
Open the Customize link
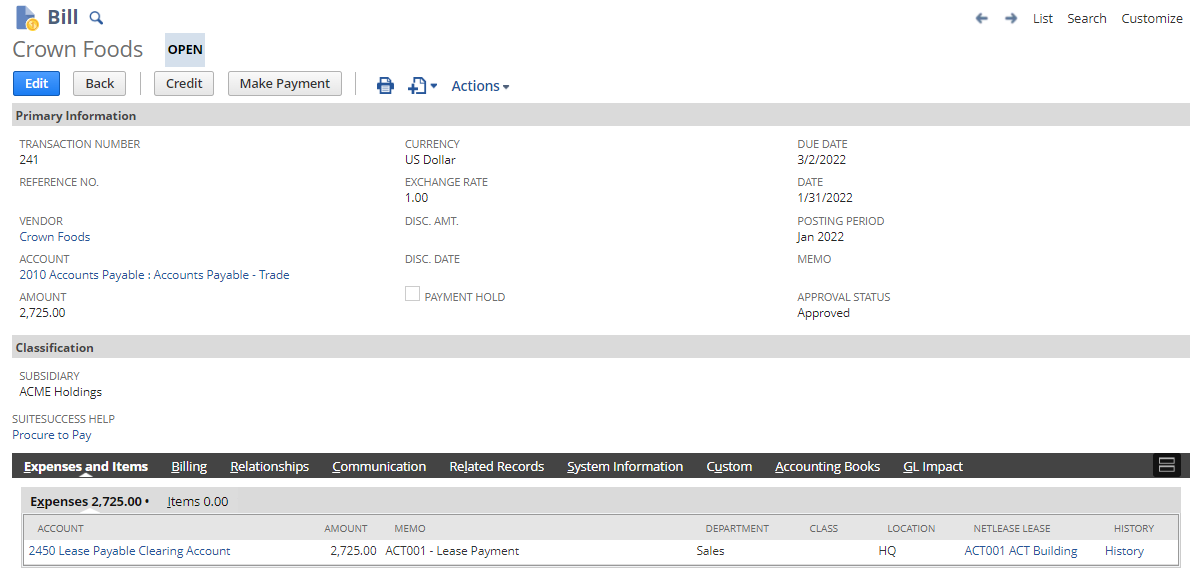[x=1151, y=18]
